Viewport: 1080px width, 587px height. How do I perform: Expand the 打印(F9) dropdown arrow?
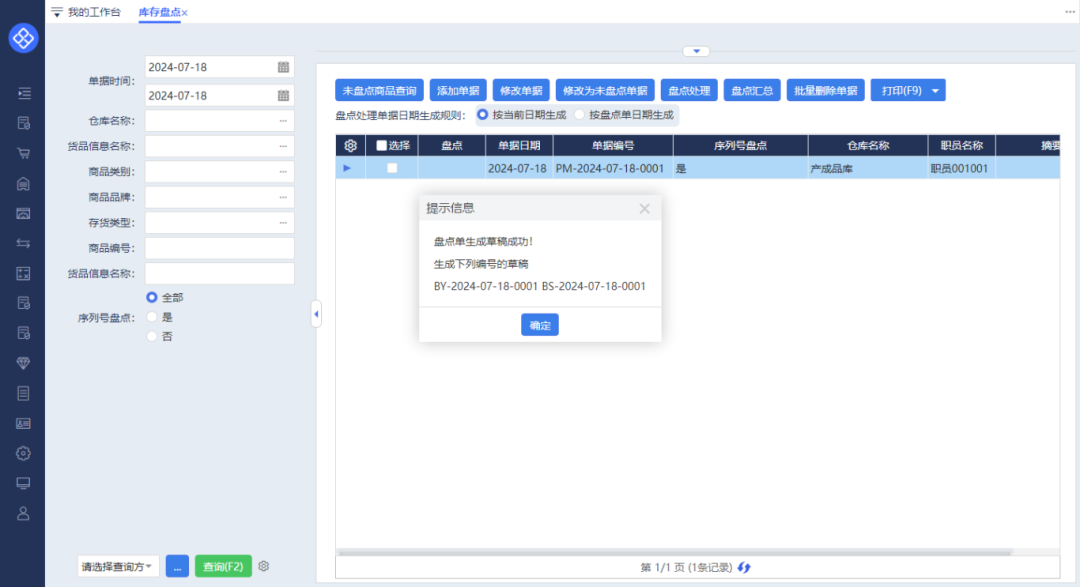click(935, 91)
